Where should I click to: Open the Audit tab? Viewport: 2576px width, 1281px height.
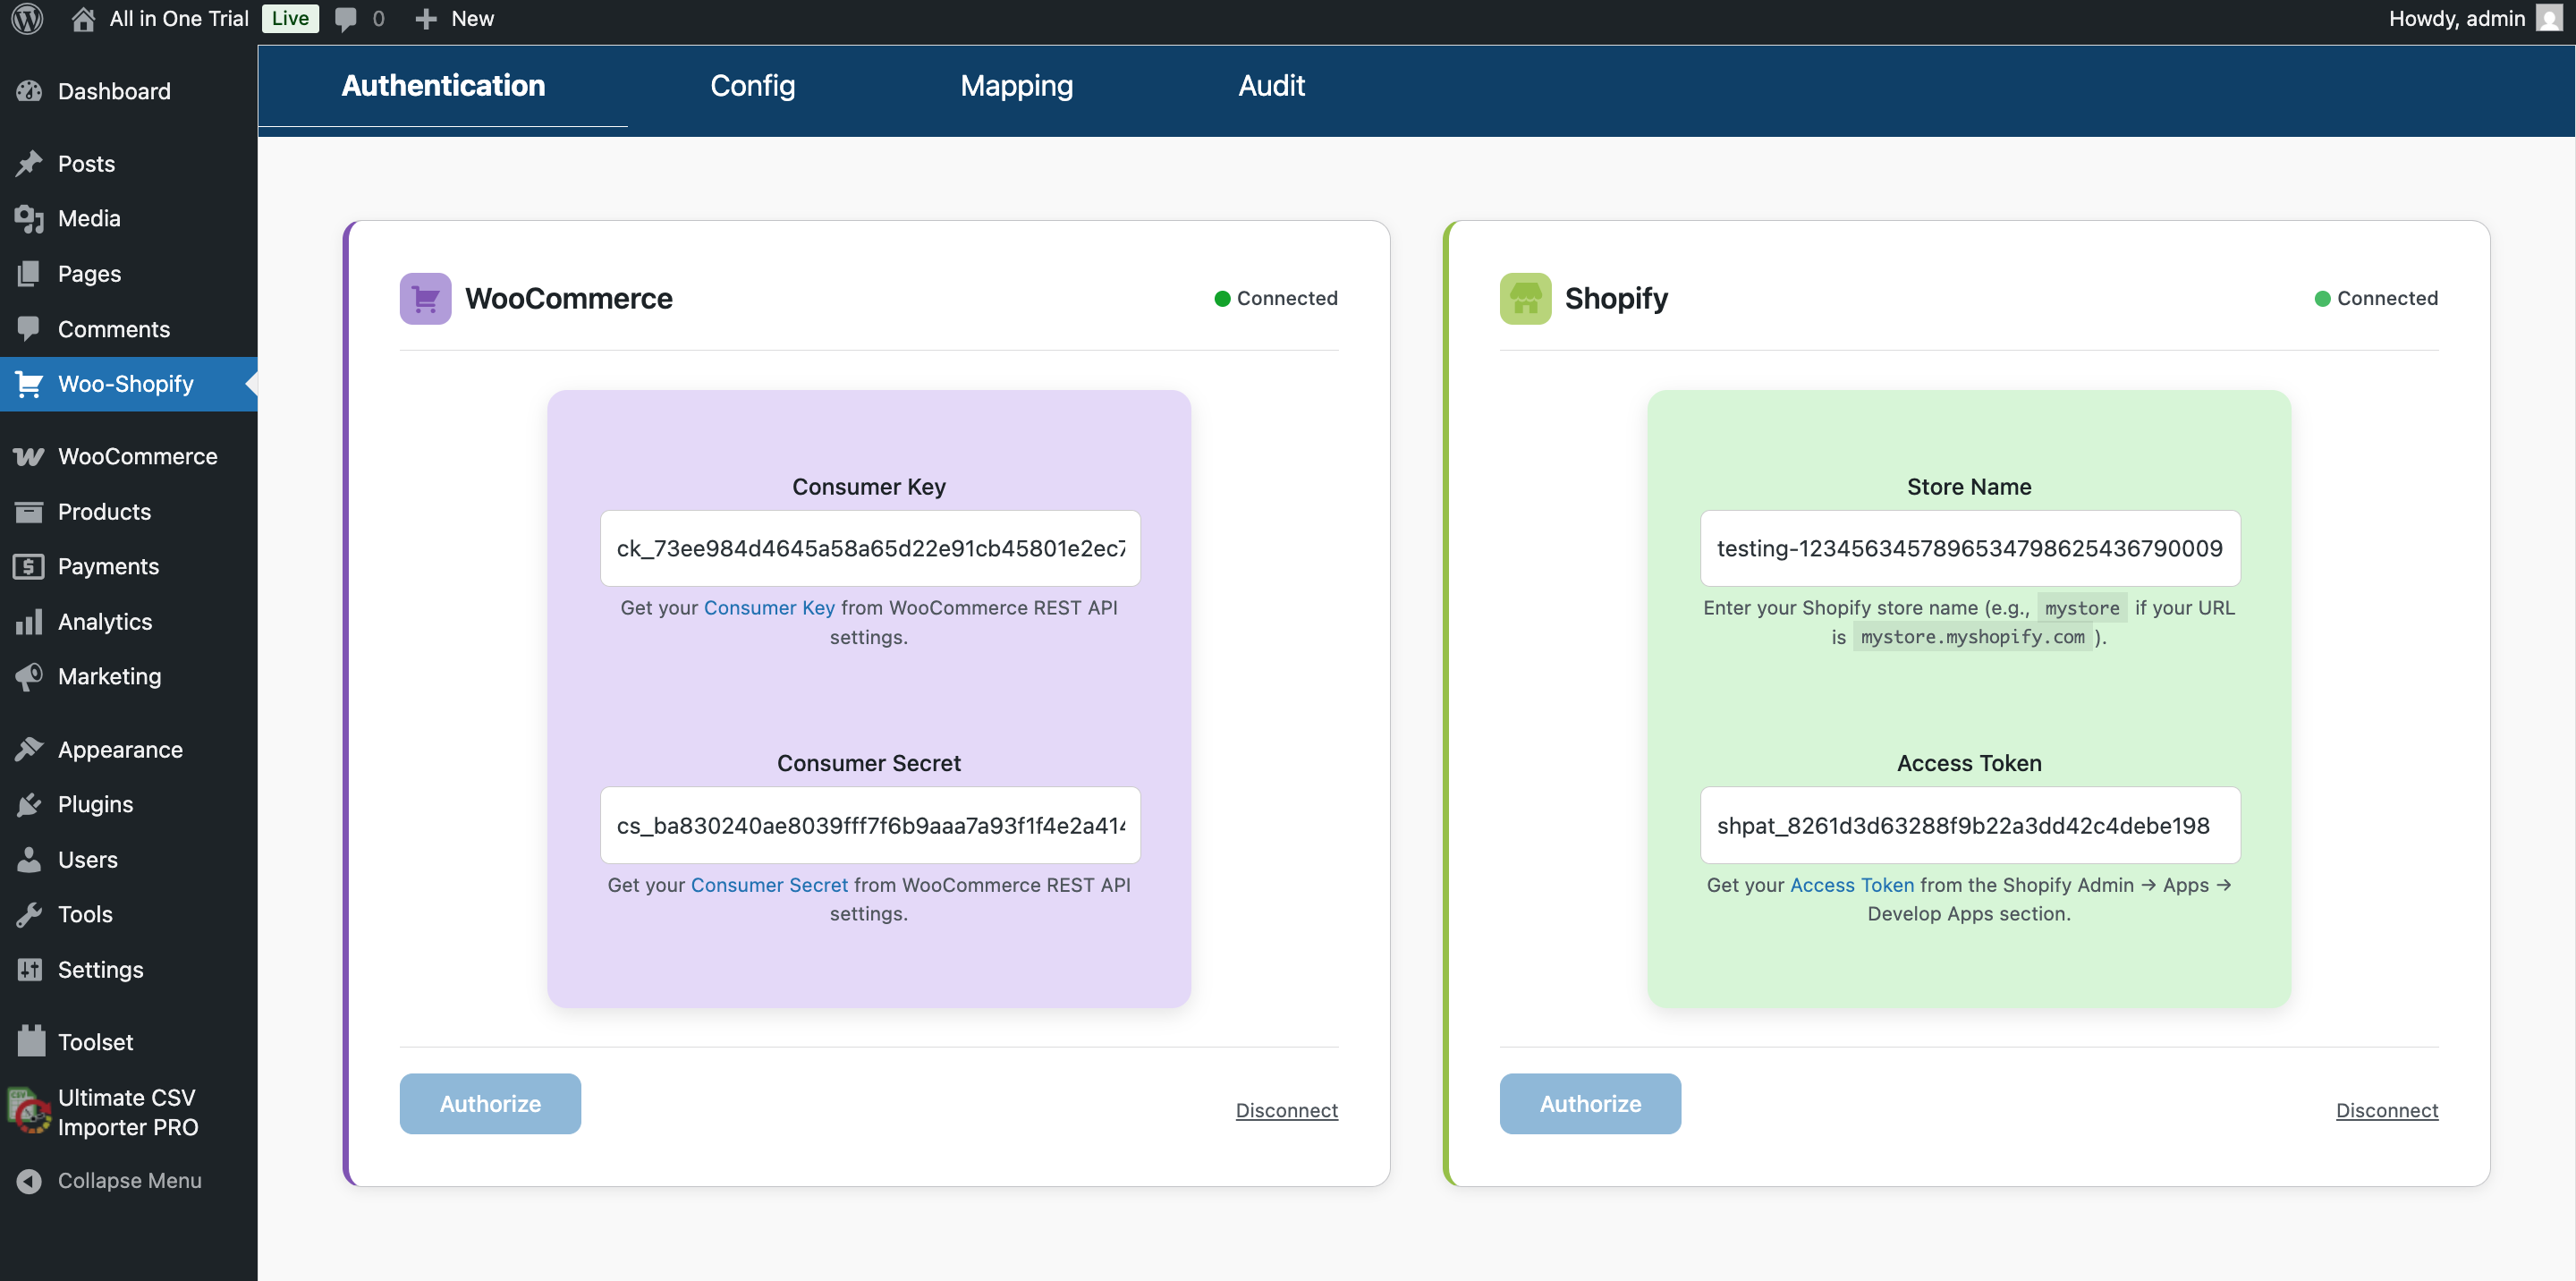tap(1271, 86)
